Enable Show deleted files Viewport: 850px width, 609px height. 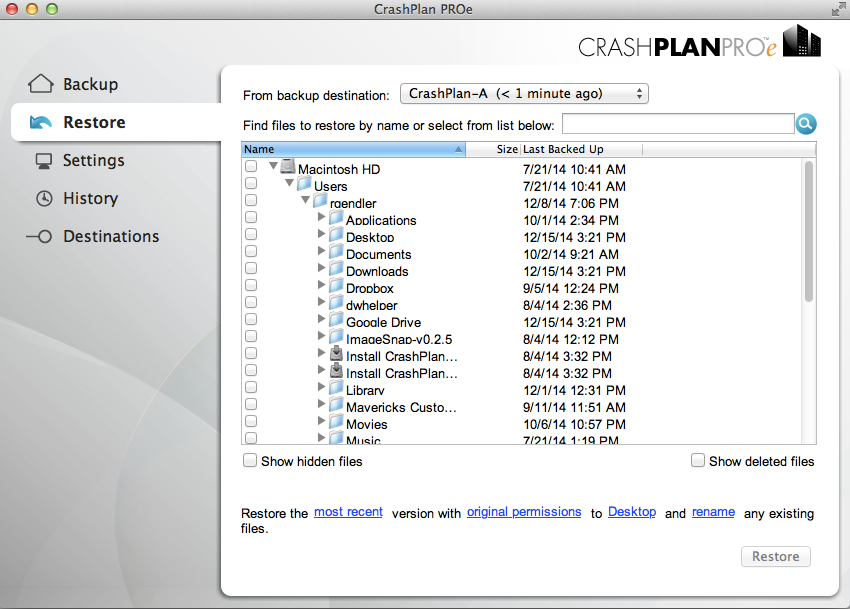pos(698,460)
